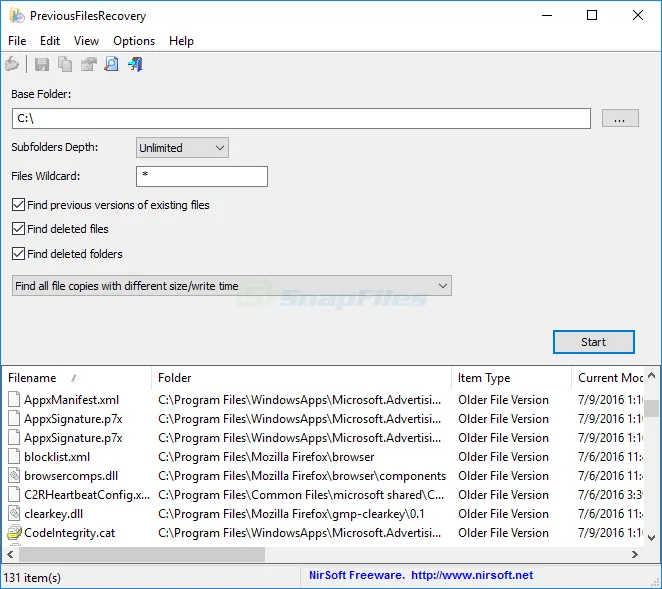This screenshot has width=662, height=589.
Task: Open the file copies comparison mode dropdown
Action: tap(232, 286)
